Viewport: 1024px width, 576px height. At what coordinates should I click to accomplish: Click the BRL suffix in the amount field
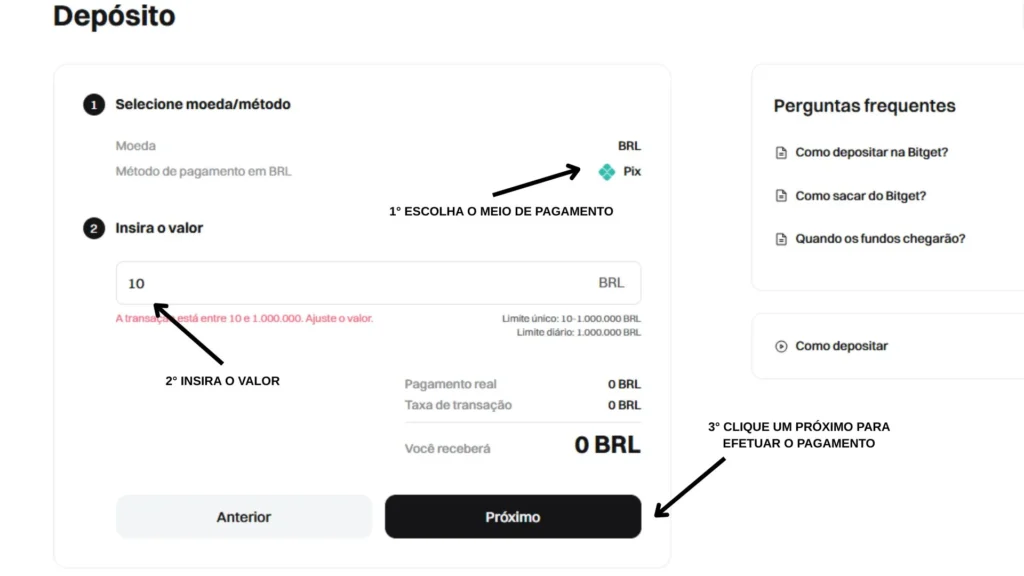(611, 283)
